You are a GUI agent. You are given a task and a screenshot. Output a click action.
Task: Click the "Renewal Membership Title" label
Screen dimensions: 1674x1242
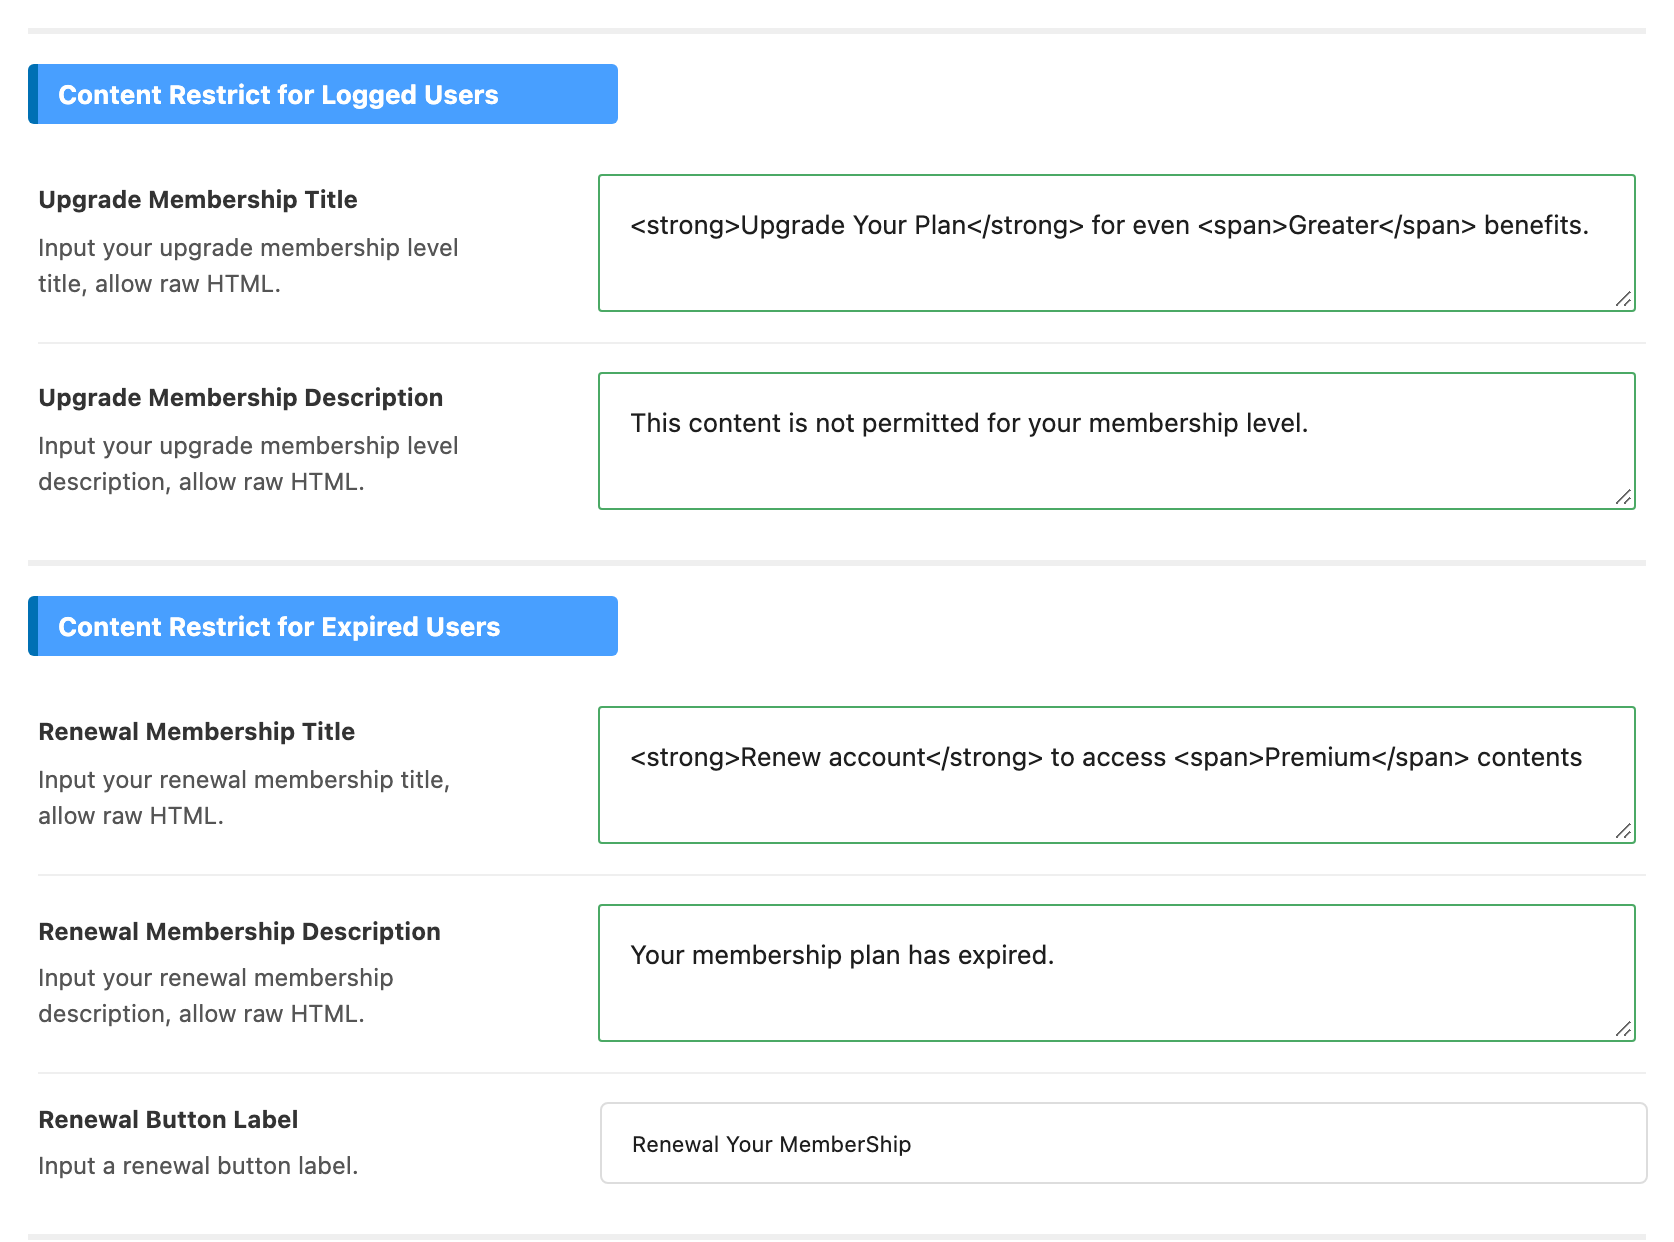click(197, 732)
